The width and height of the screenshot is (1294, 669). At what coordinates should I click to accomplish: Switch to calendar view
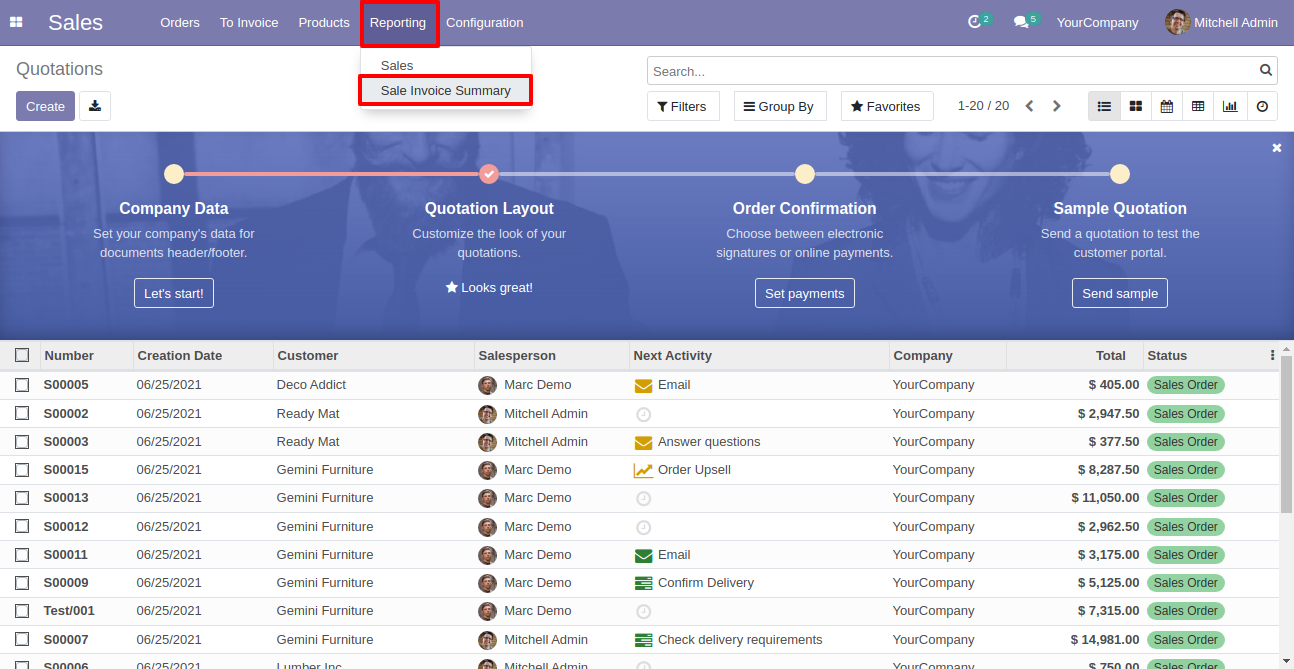click(x=1167, y=106)
